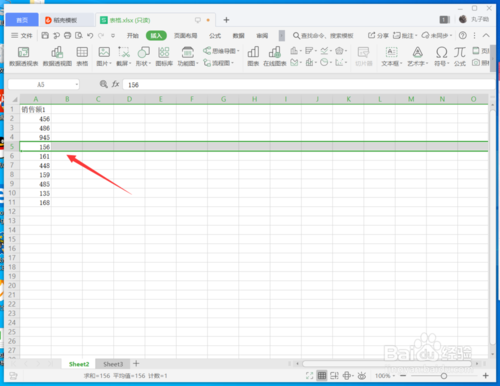Toggle the eye-protection mode status icon
500x386 pixels.
coord(362,376)
